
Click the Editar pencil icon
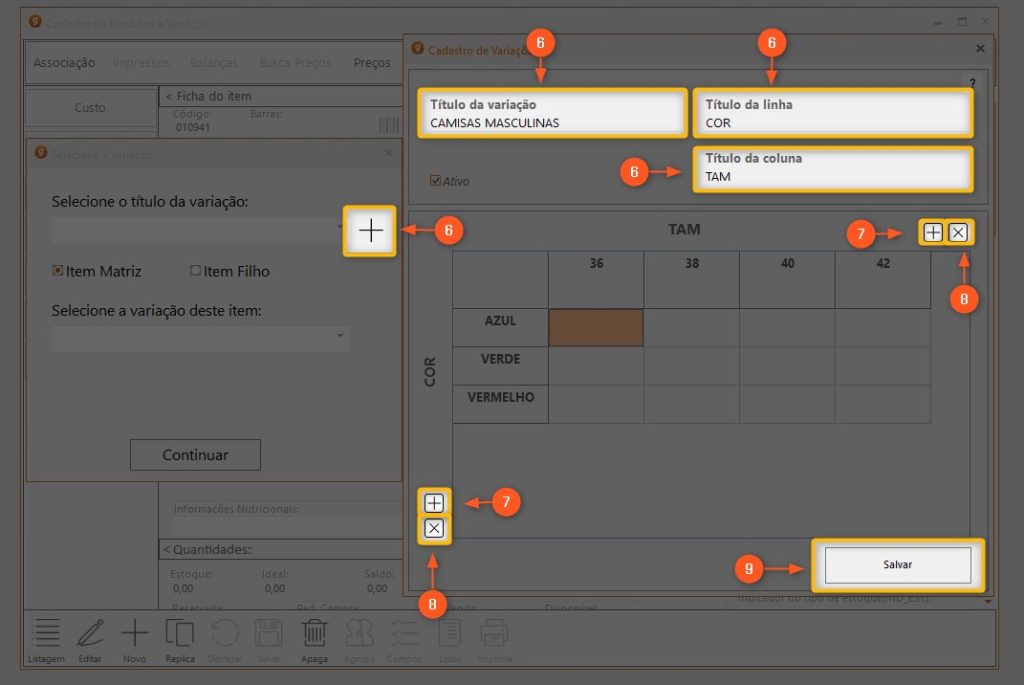[90, 639]
